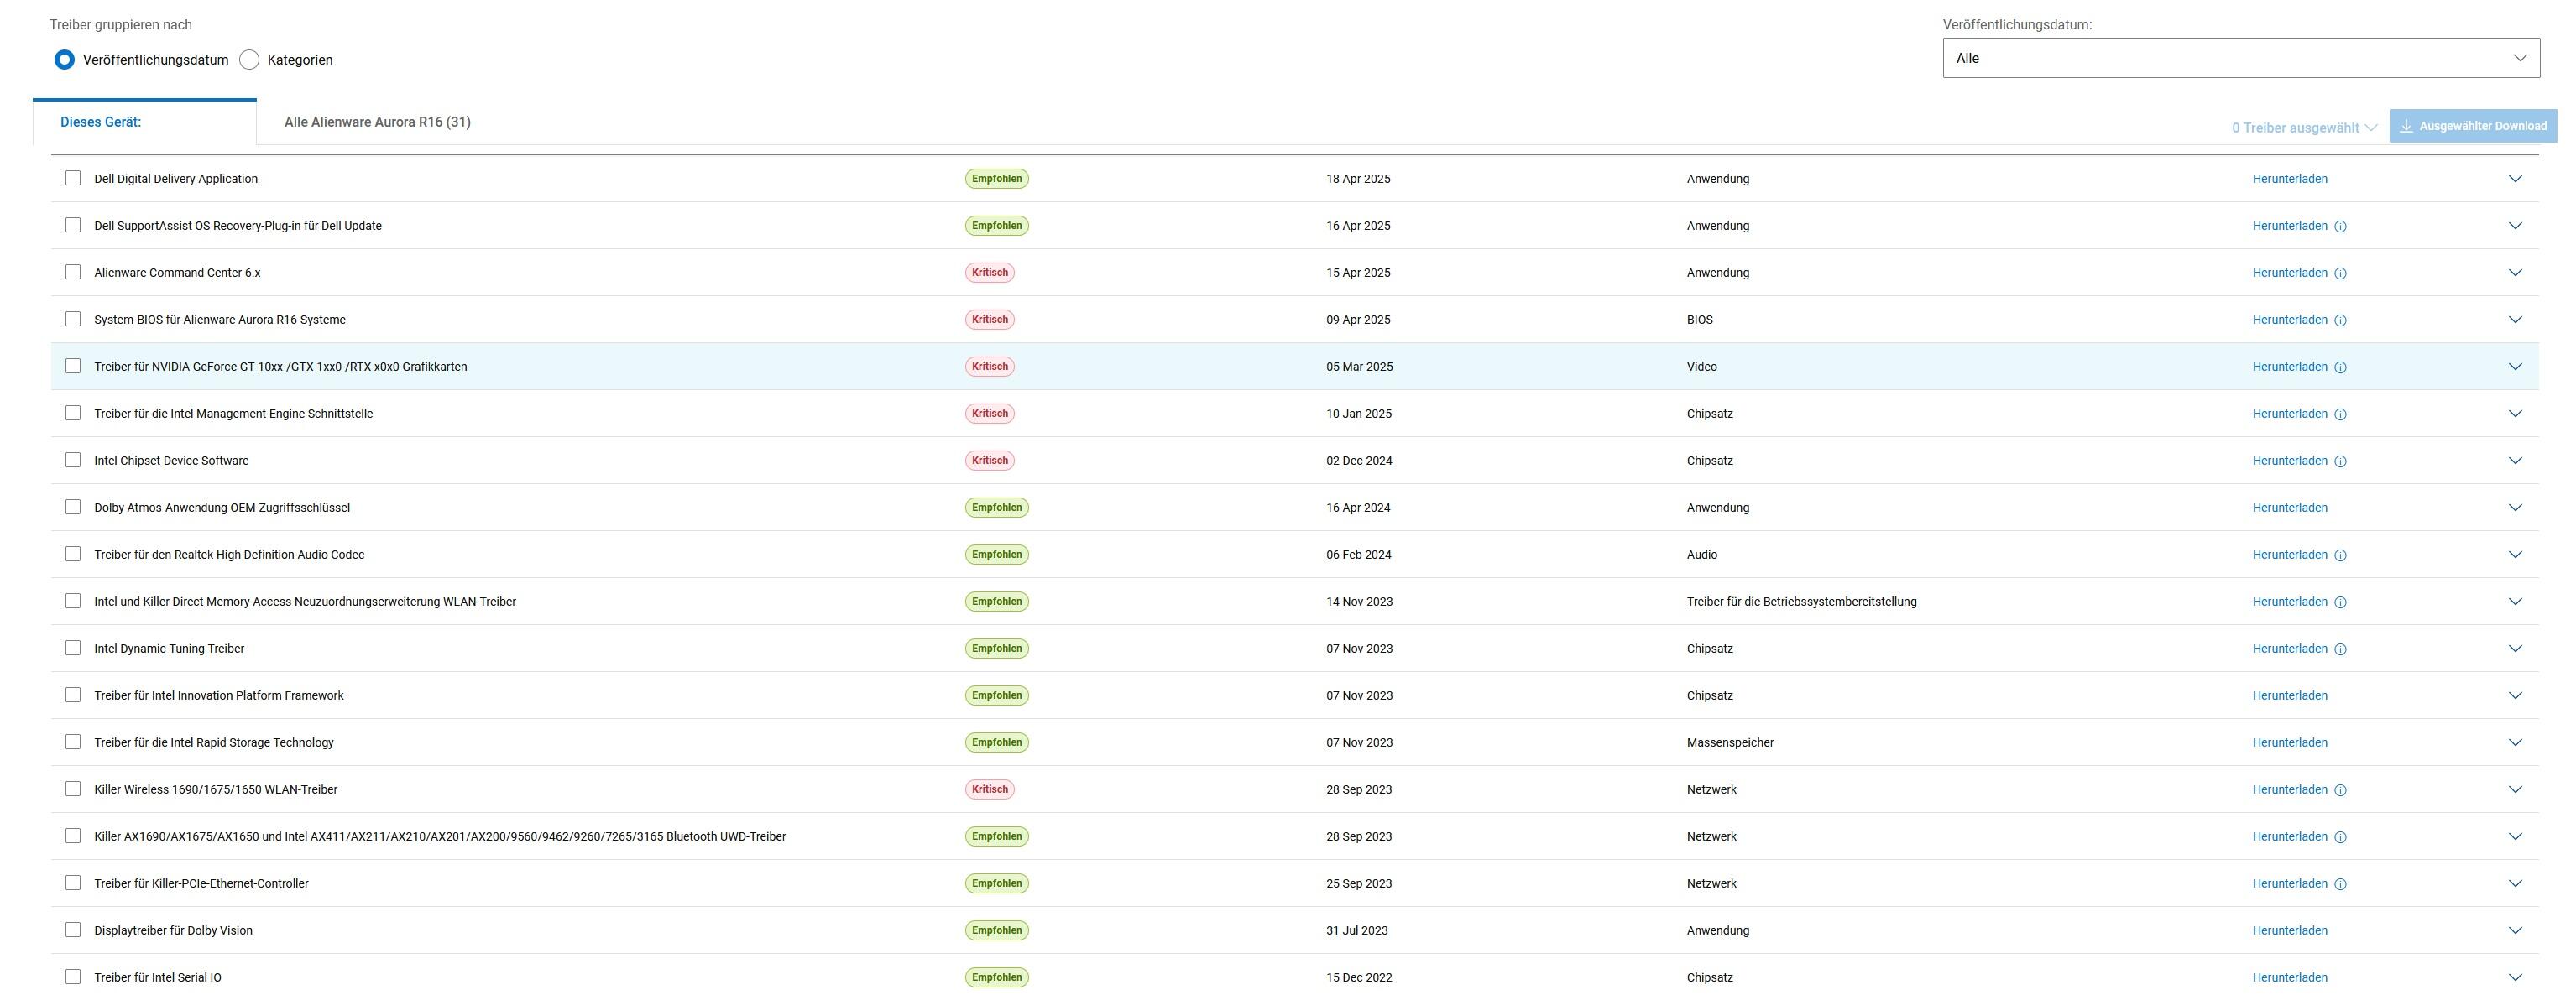Click info icon for Realtek Audio Codec driver
2576x995 pixels.
pos(2340,555)
